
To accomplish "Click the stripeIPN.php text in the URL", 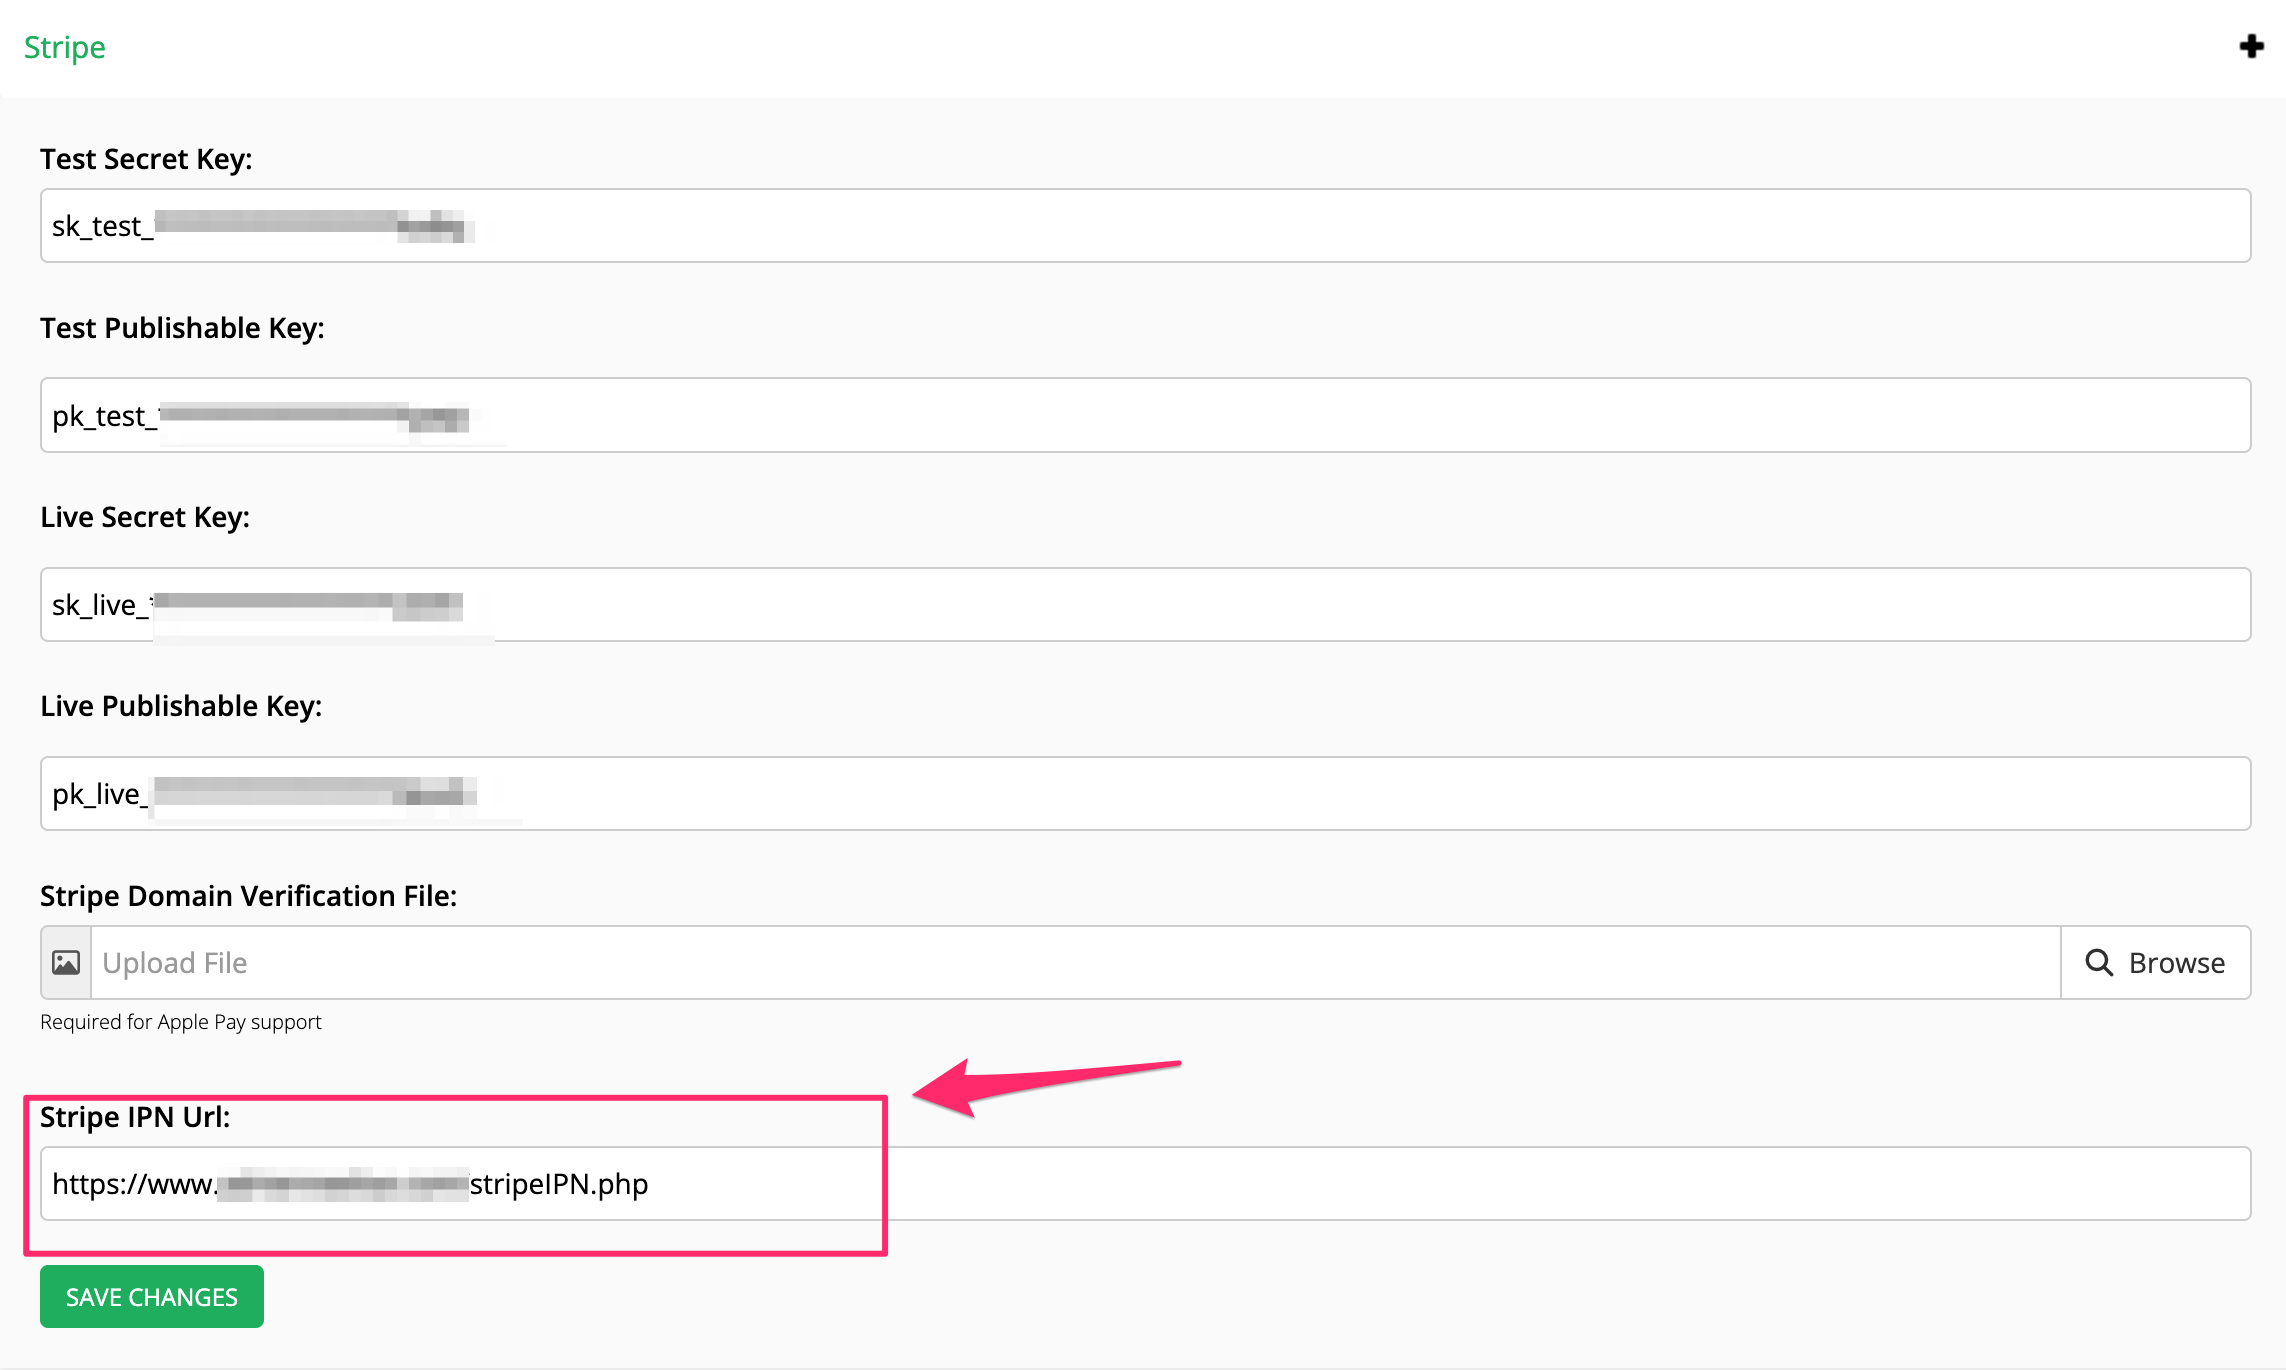I will click(559, 1184).
